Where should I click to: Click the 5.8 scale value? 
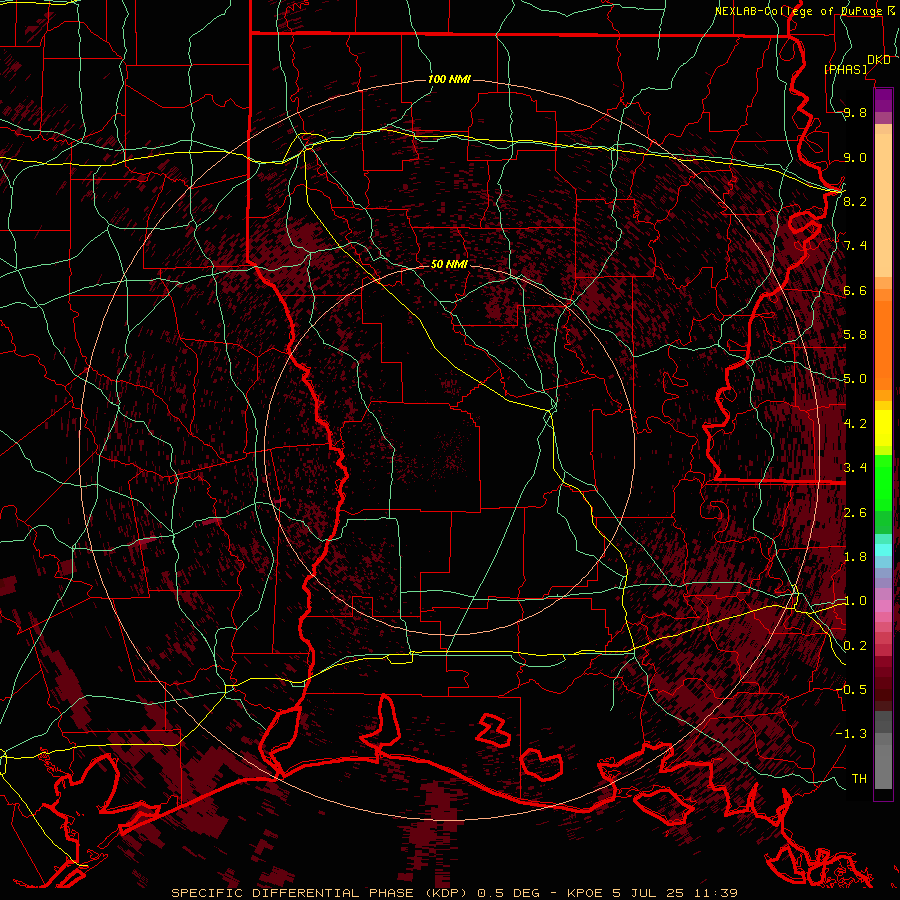(x=855, y=335)
